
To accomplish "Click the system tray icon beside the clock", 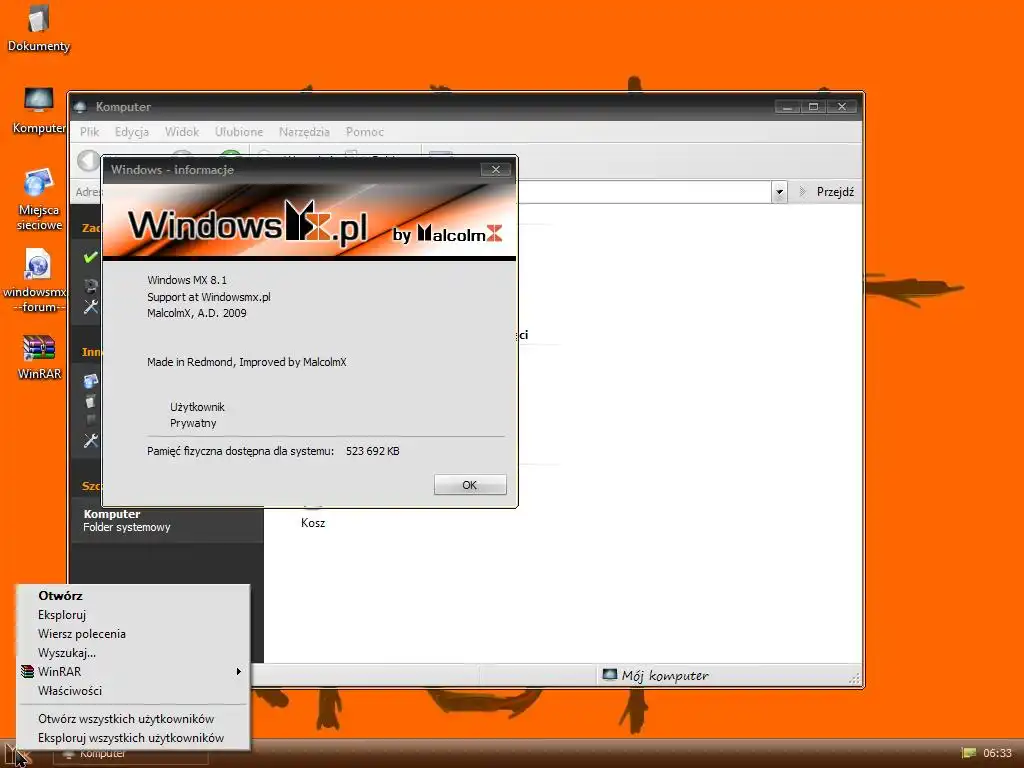I will tap(968, 753).
